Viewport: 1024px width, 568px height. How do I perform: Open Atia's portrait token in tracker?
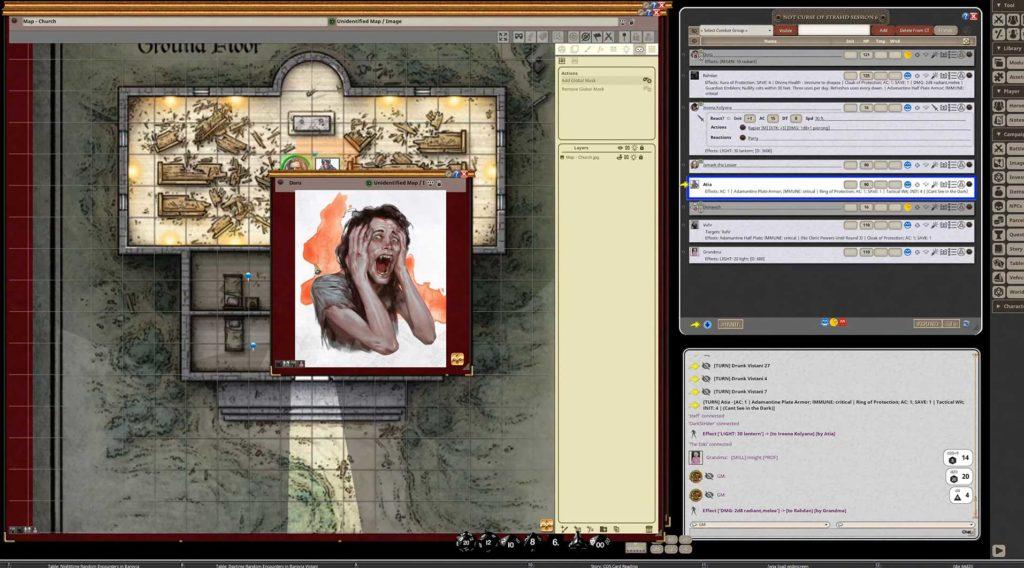695,185
